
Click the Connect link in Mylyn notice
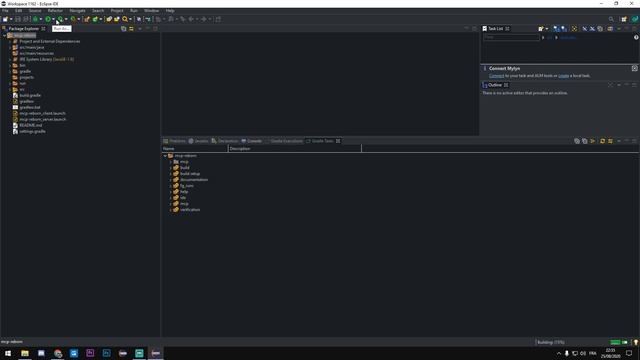[496, 76]
